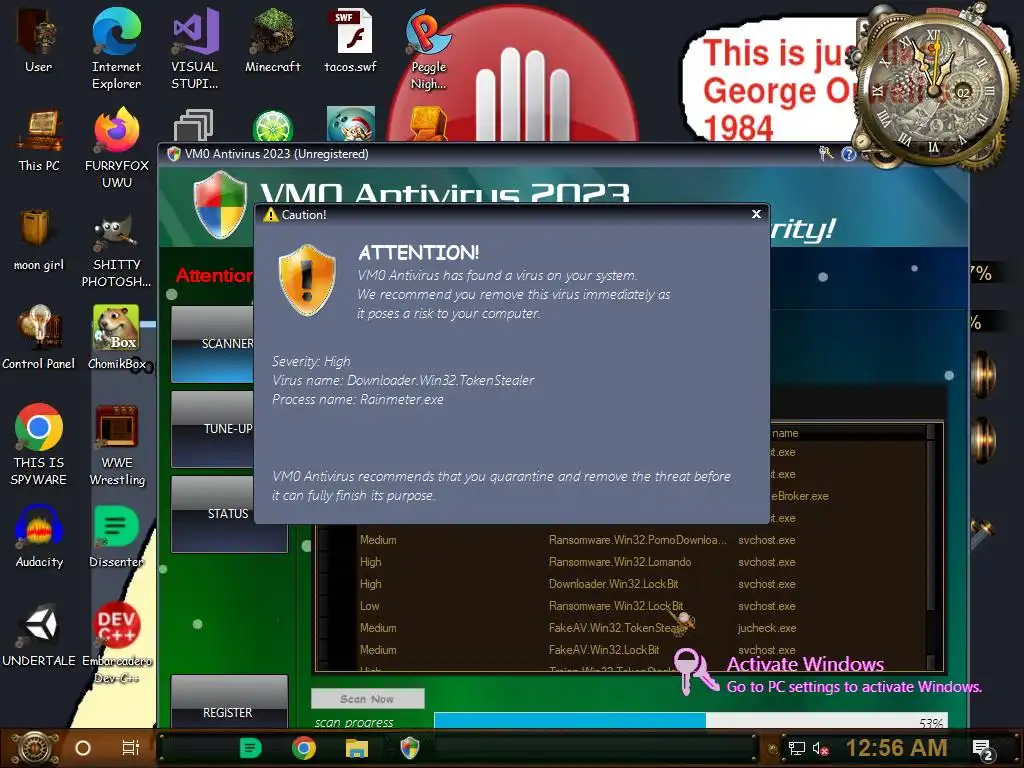Launch Internet Explorer desktop shortcut
1024x768 pixels.
coord(116,48)
